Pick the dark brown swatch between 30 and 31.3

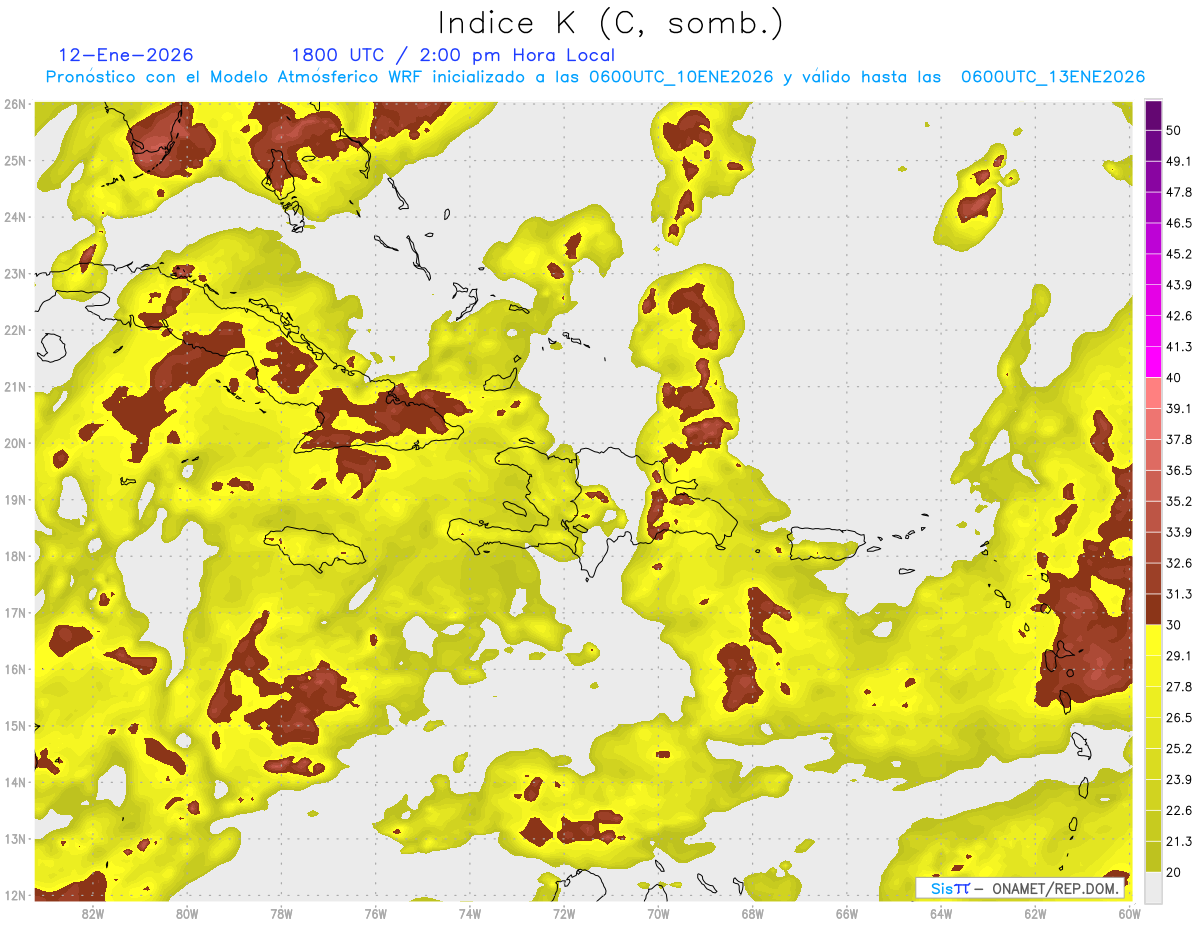(1154, 610)
